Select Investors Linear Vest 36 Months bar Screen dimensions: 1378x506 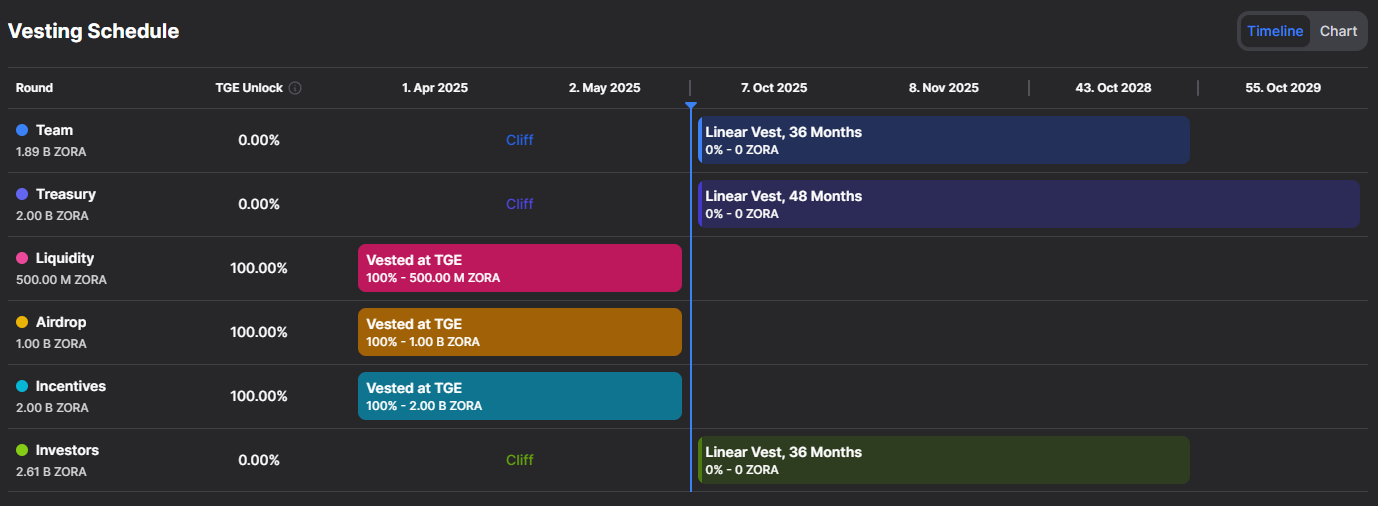click(x=943, y=460)
